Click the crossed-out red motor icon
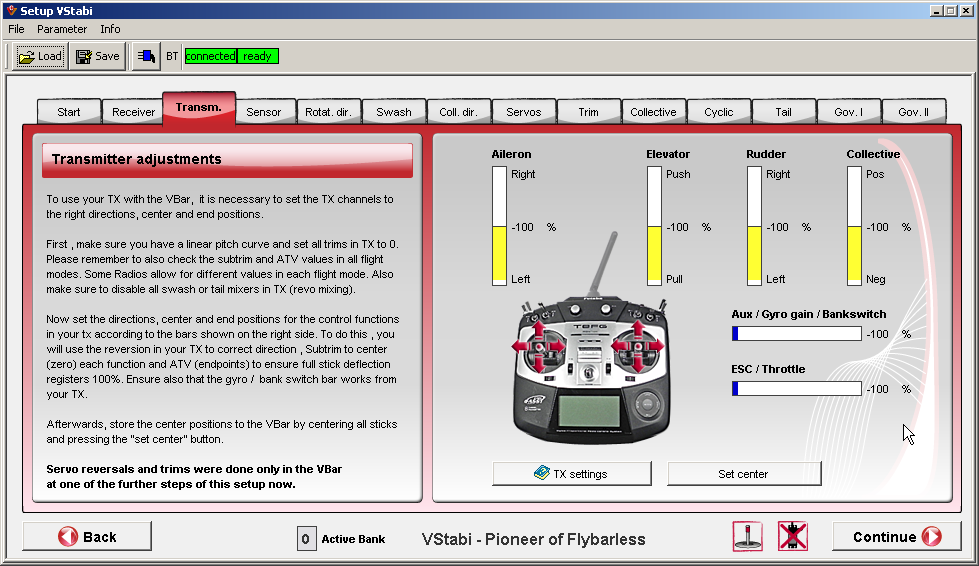 pos(792,537)
